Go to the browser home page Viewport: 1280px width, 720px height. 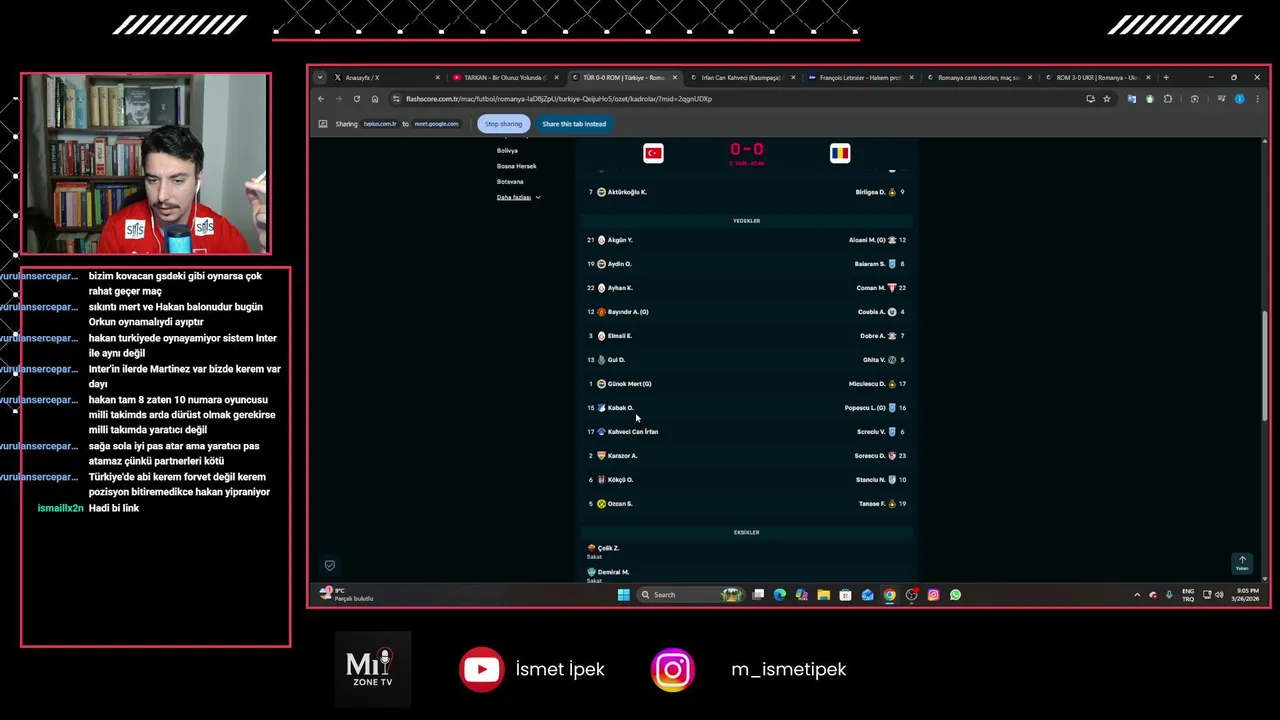(374, 99)
